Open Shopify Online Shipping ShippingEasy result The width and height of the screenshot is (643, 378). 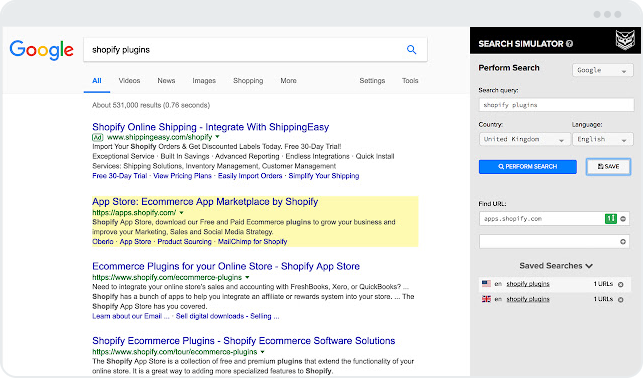[210, 127]
